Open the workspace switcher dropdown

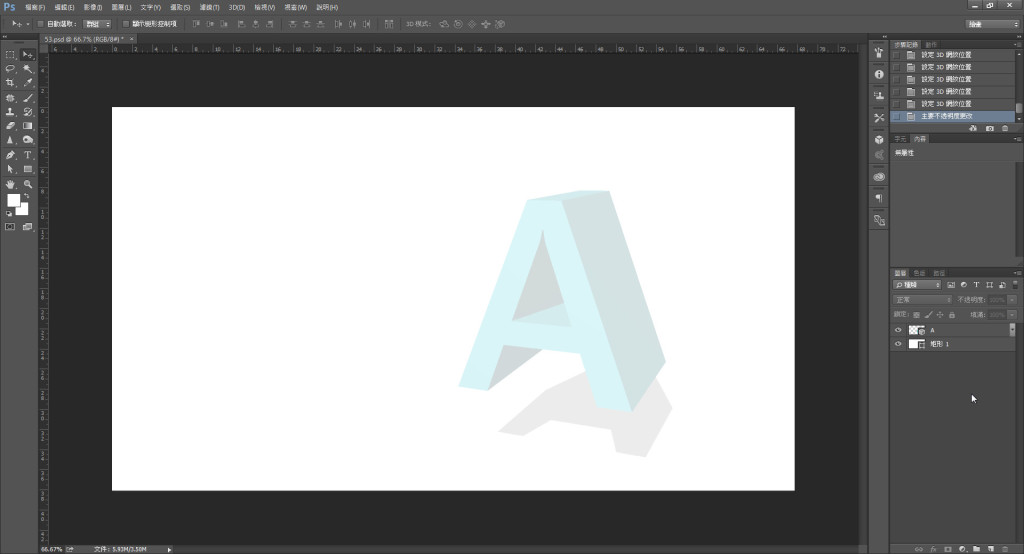point(993,23)
